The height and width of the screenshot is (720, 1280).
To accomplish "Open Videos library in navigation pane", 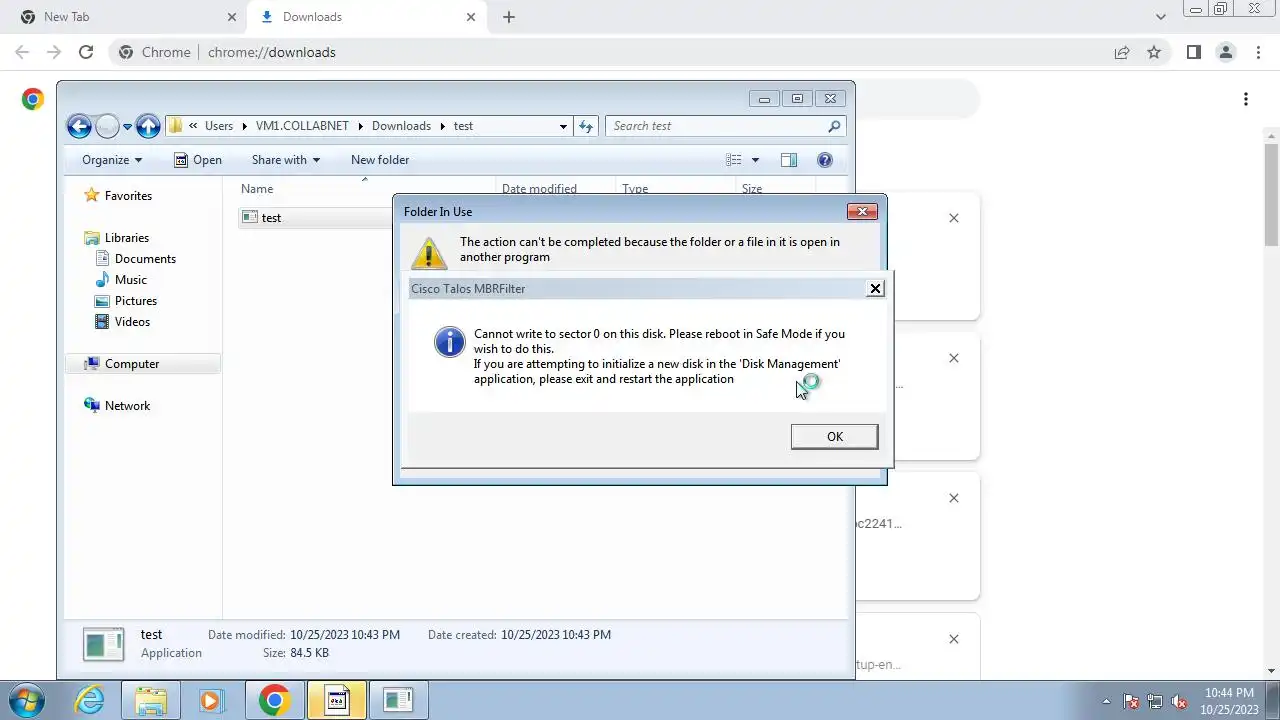I will (132, 322).
